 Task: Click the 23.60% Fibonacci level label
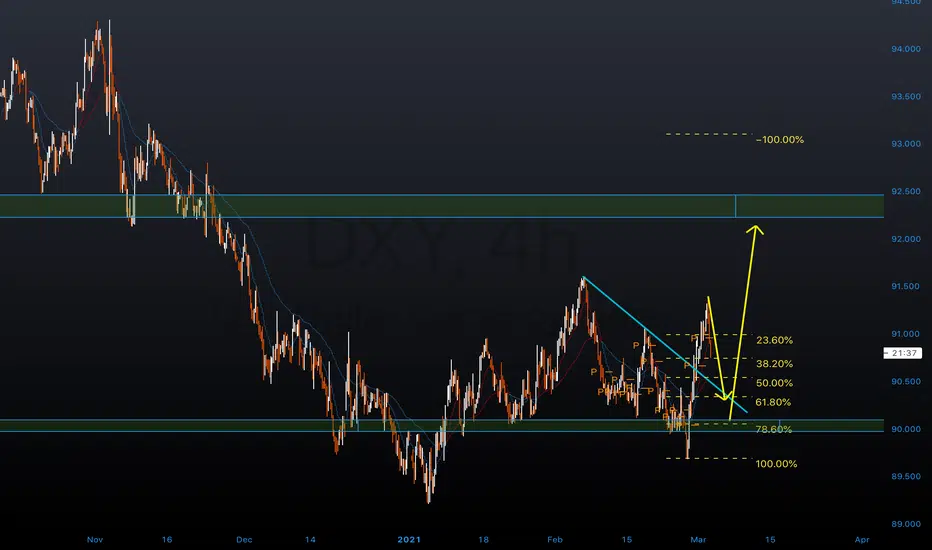coord(774,340)
